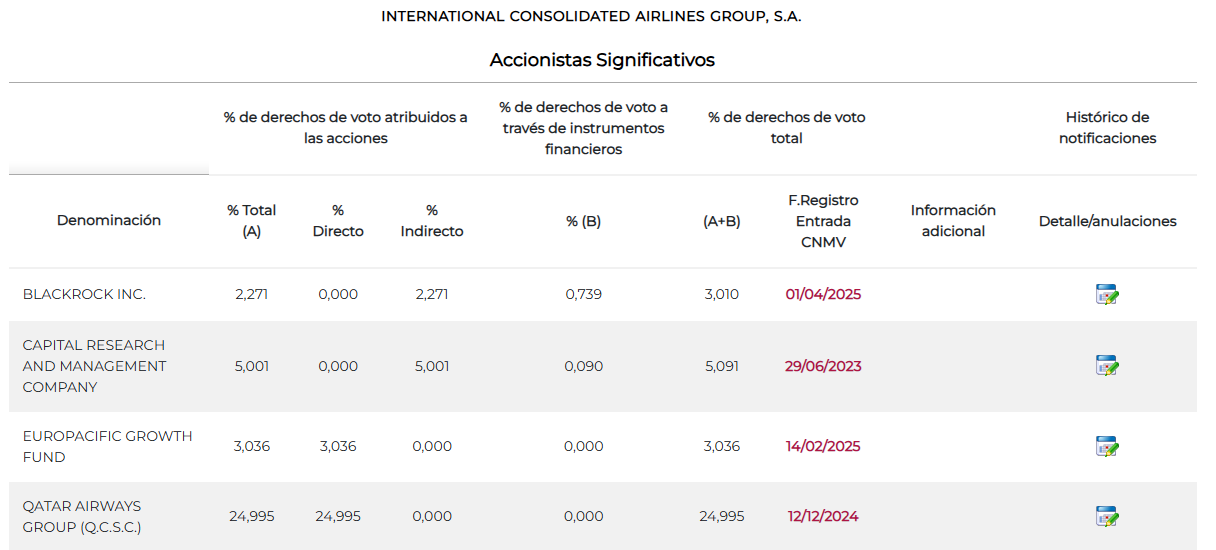Open the 29/06/2023 registration date link
This screenshot has width=1216, height=550.
(823, 366)
